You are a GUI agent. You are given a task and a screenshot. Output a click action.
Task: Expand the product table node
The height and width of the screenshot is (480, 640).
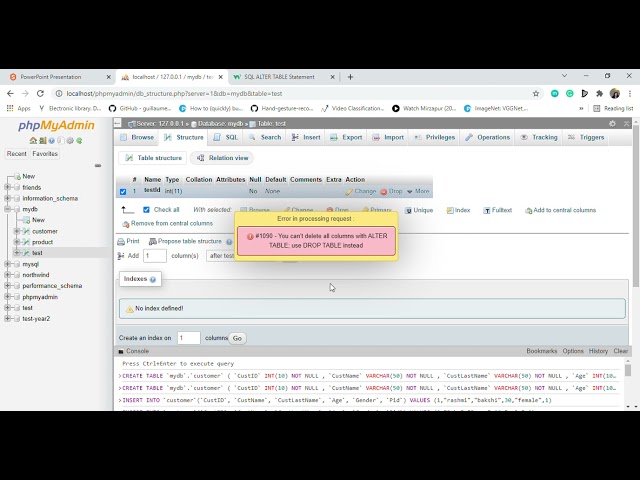[x=17, y=242]
